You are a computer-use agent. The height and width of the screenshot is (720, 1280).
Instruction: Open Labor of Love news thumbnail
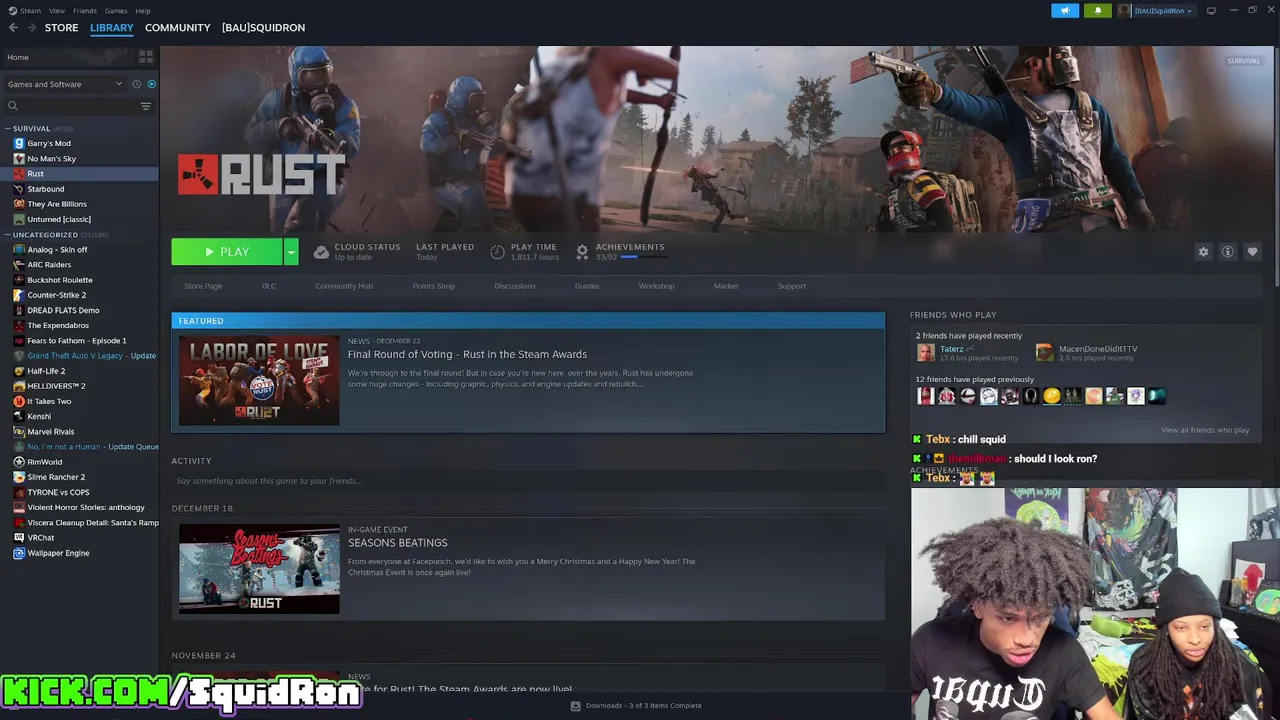[x=259, y=380]
